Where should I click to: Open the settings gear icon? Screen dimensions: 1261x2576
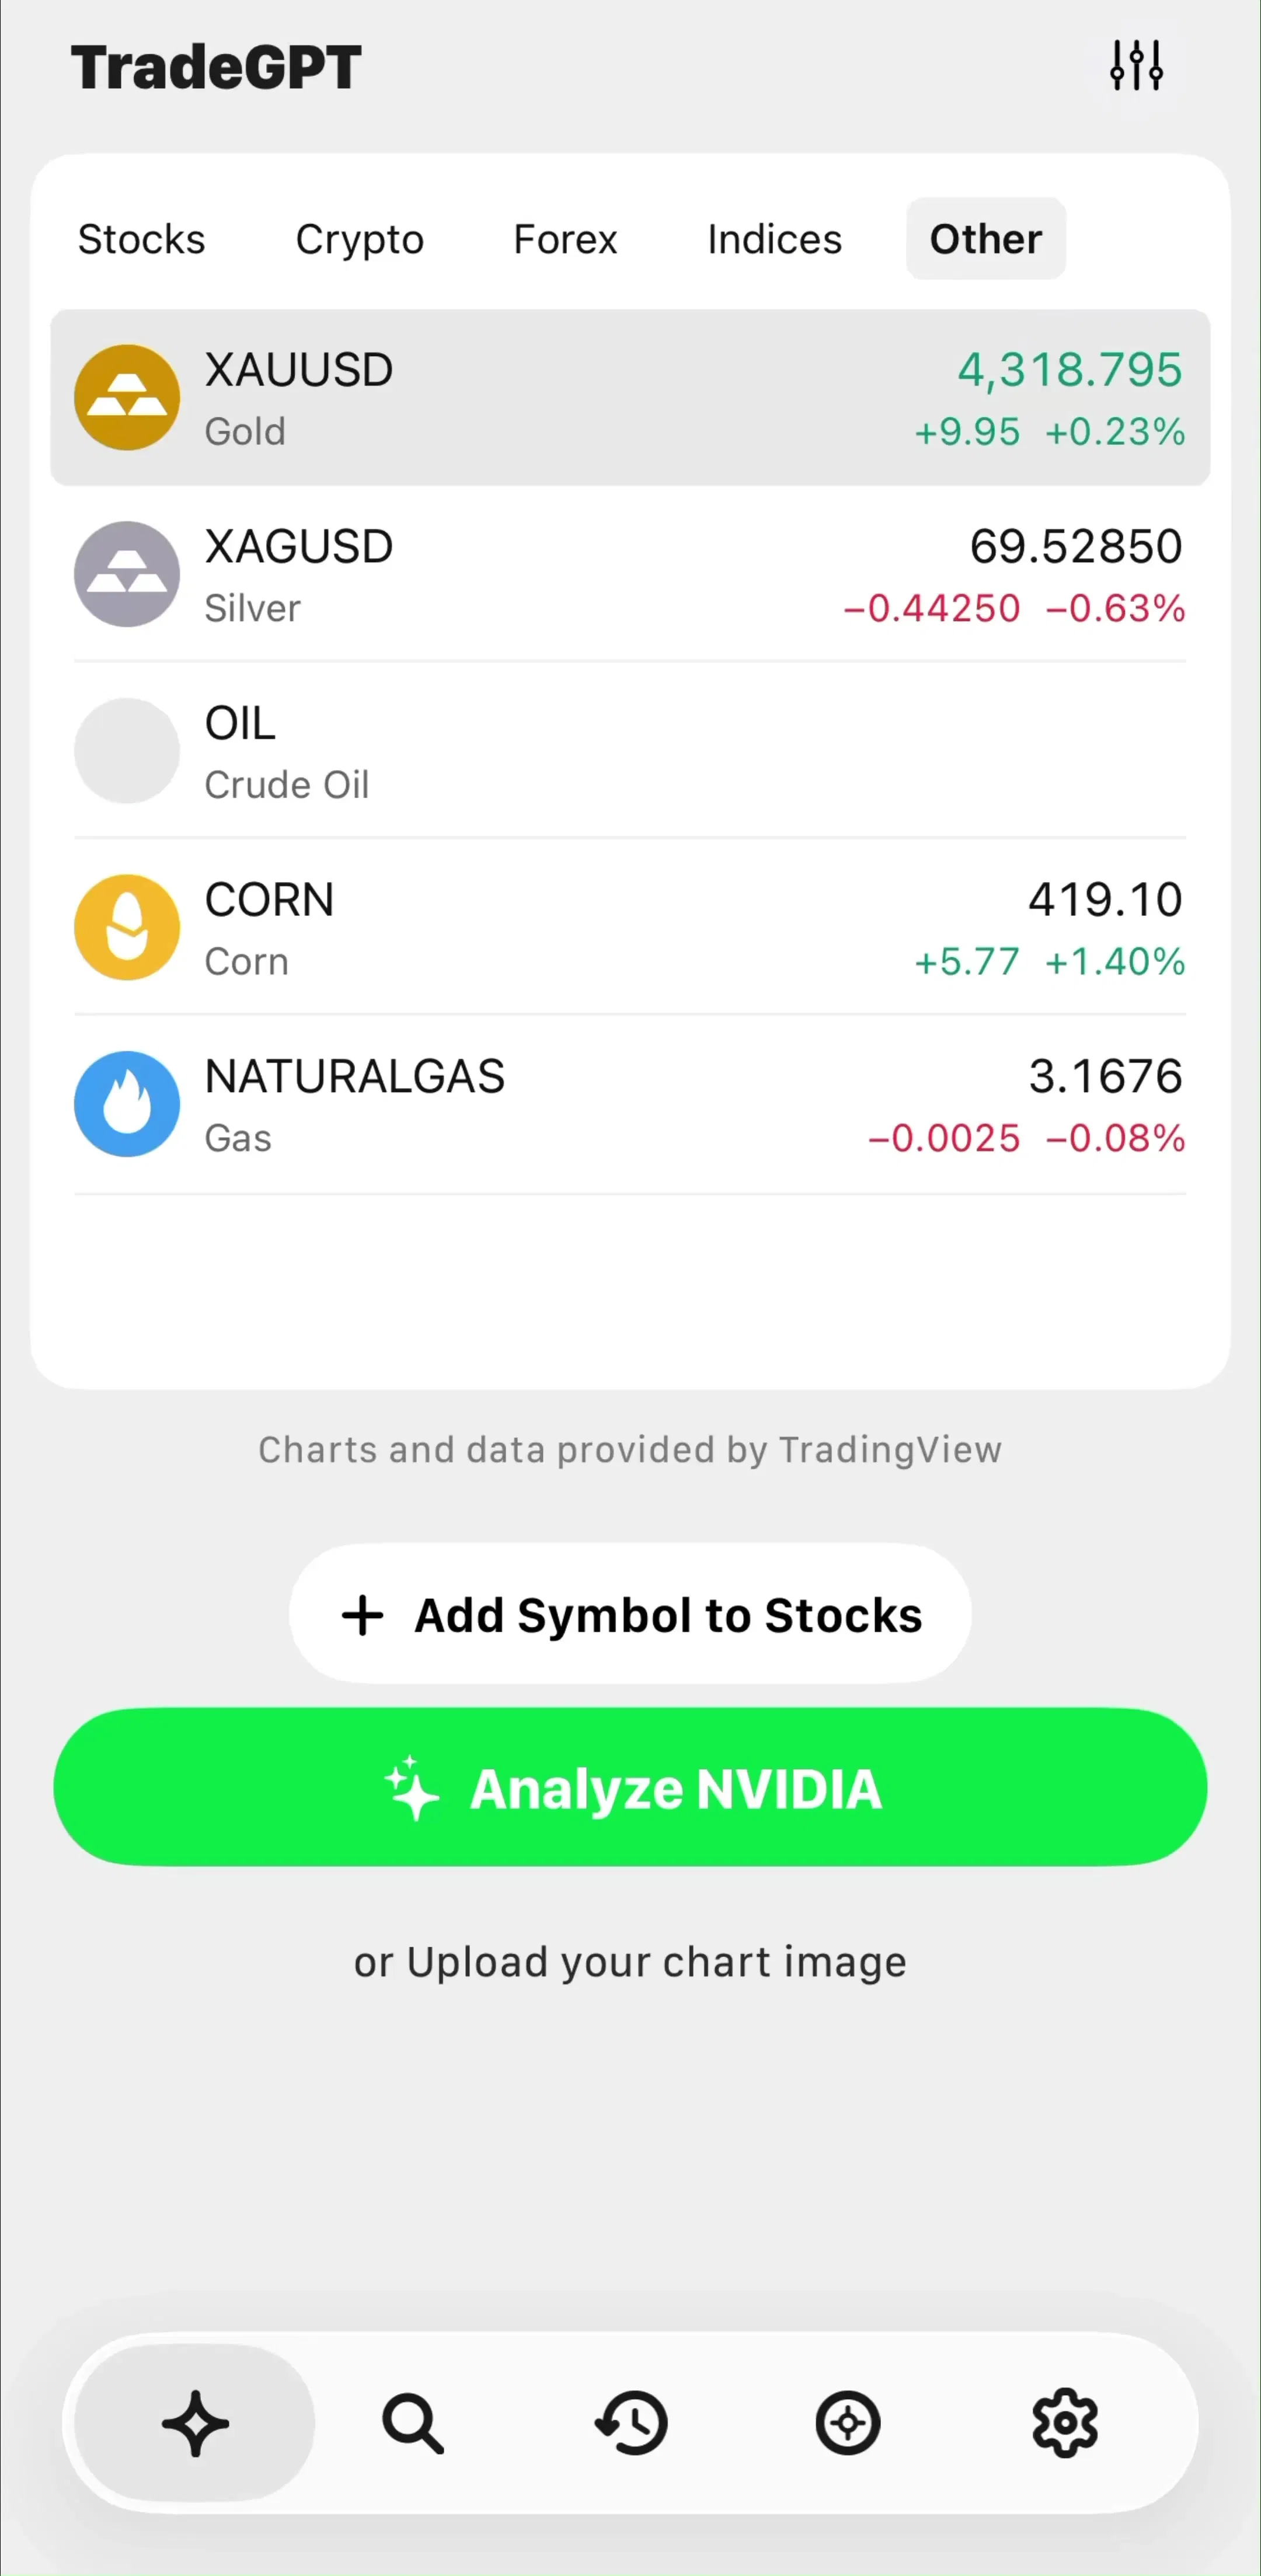(x=1065, y=2423)
